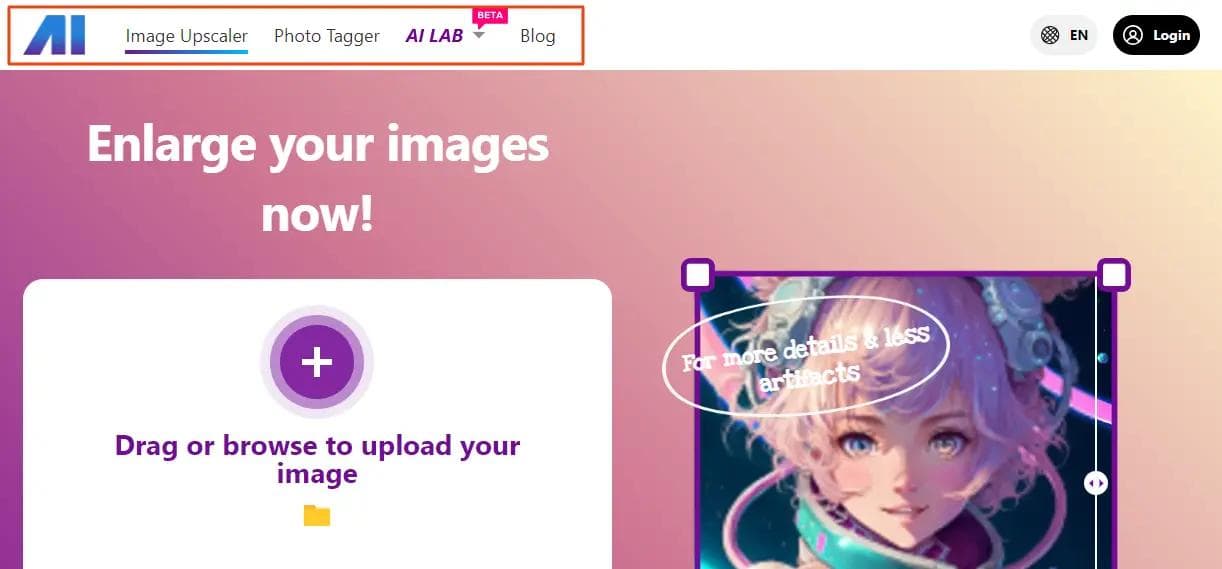Click the top-left crop handle on preview
This screenshot has height=569, width=1222.
[x=698, y=274]
